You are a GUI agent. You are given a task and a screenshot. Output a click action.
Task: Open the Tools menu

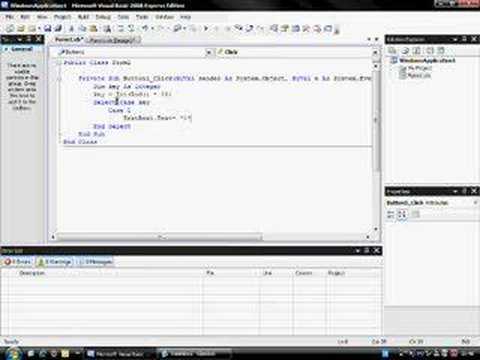pyautogui.click(x=142, y=17)
